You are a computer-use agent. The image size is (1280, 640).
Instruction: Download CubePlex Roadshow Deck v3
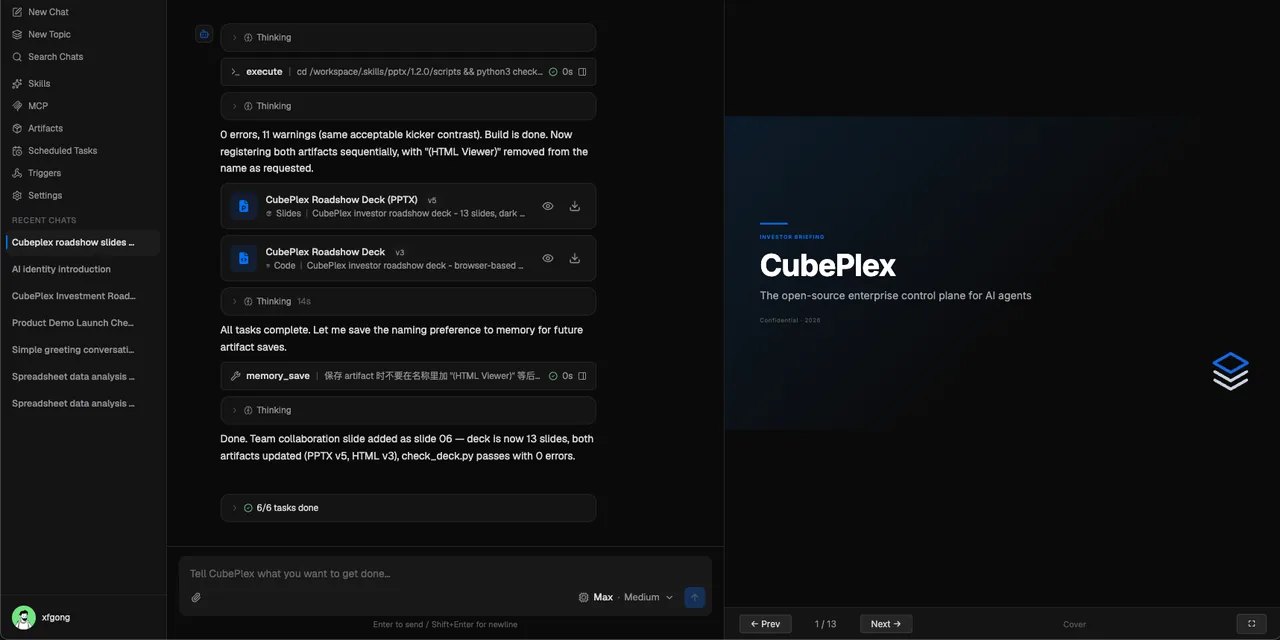(575, 258)
